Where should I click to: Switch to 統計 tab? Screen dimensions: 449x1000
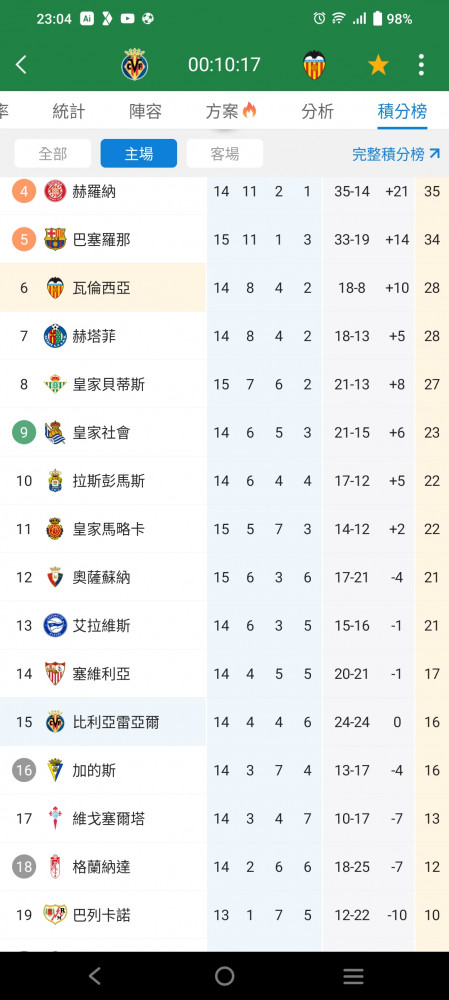pyautogui.click(x=68, y=112)
